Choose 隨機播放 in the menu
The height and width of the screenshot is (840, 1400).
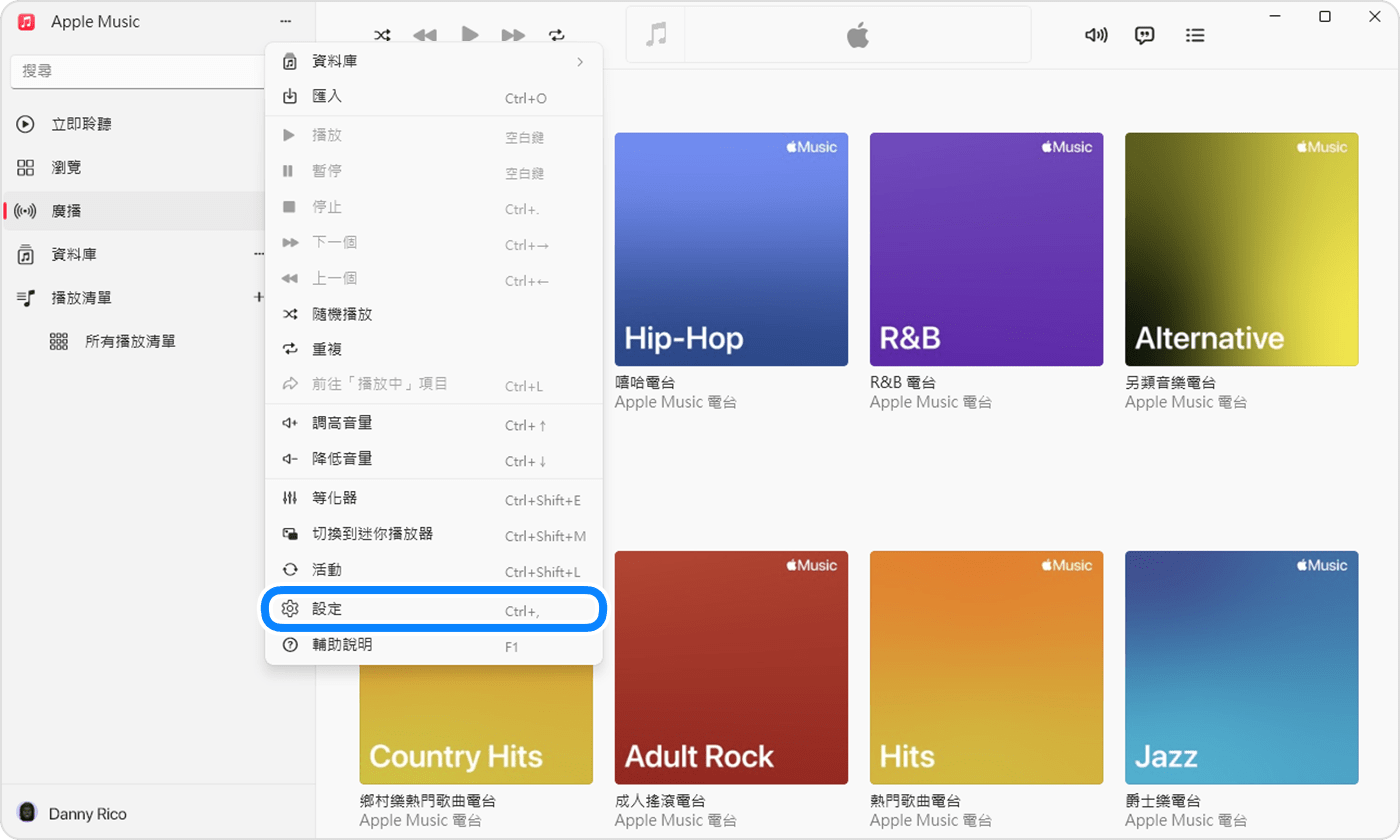434,314
